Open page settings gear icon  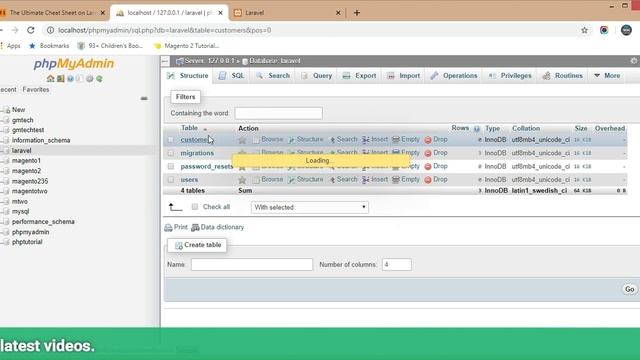(633, 61)
